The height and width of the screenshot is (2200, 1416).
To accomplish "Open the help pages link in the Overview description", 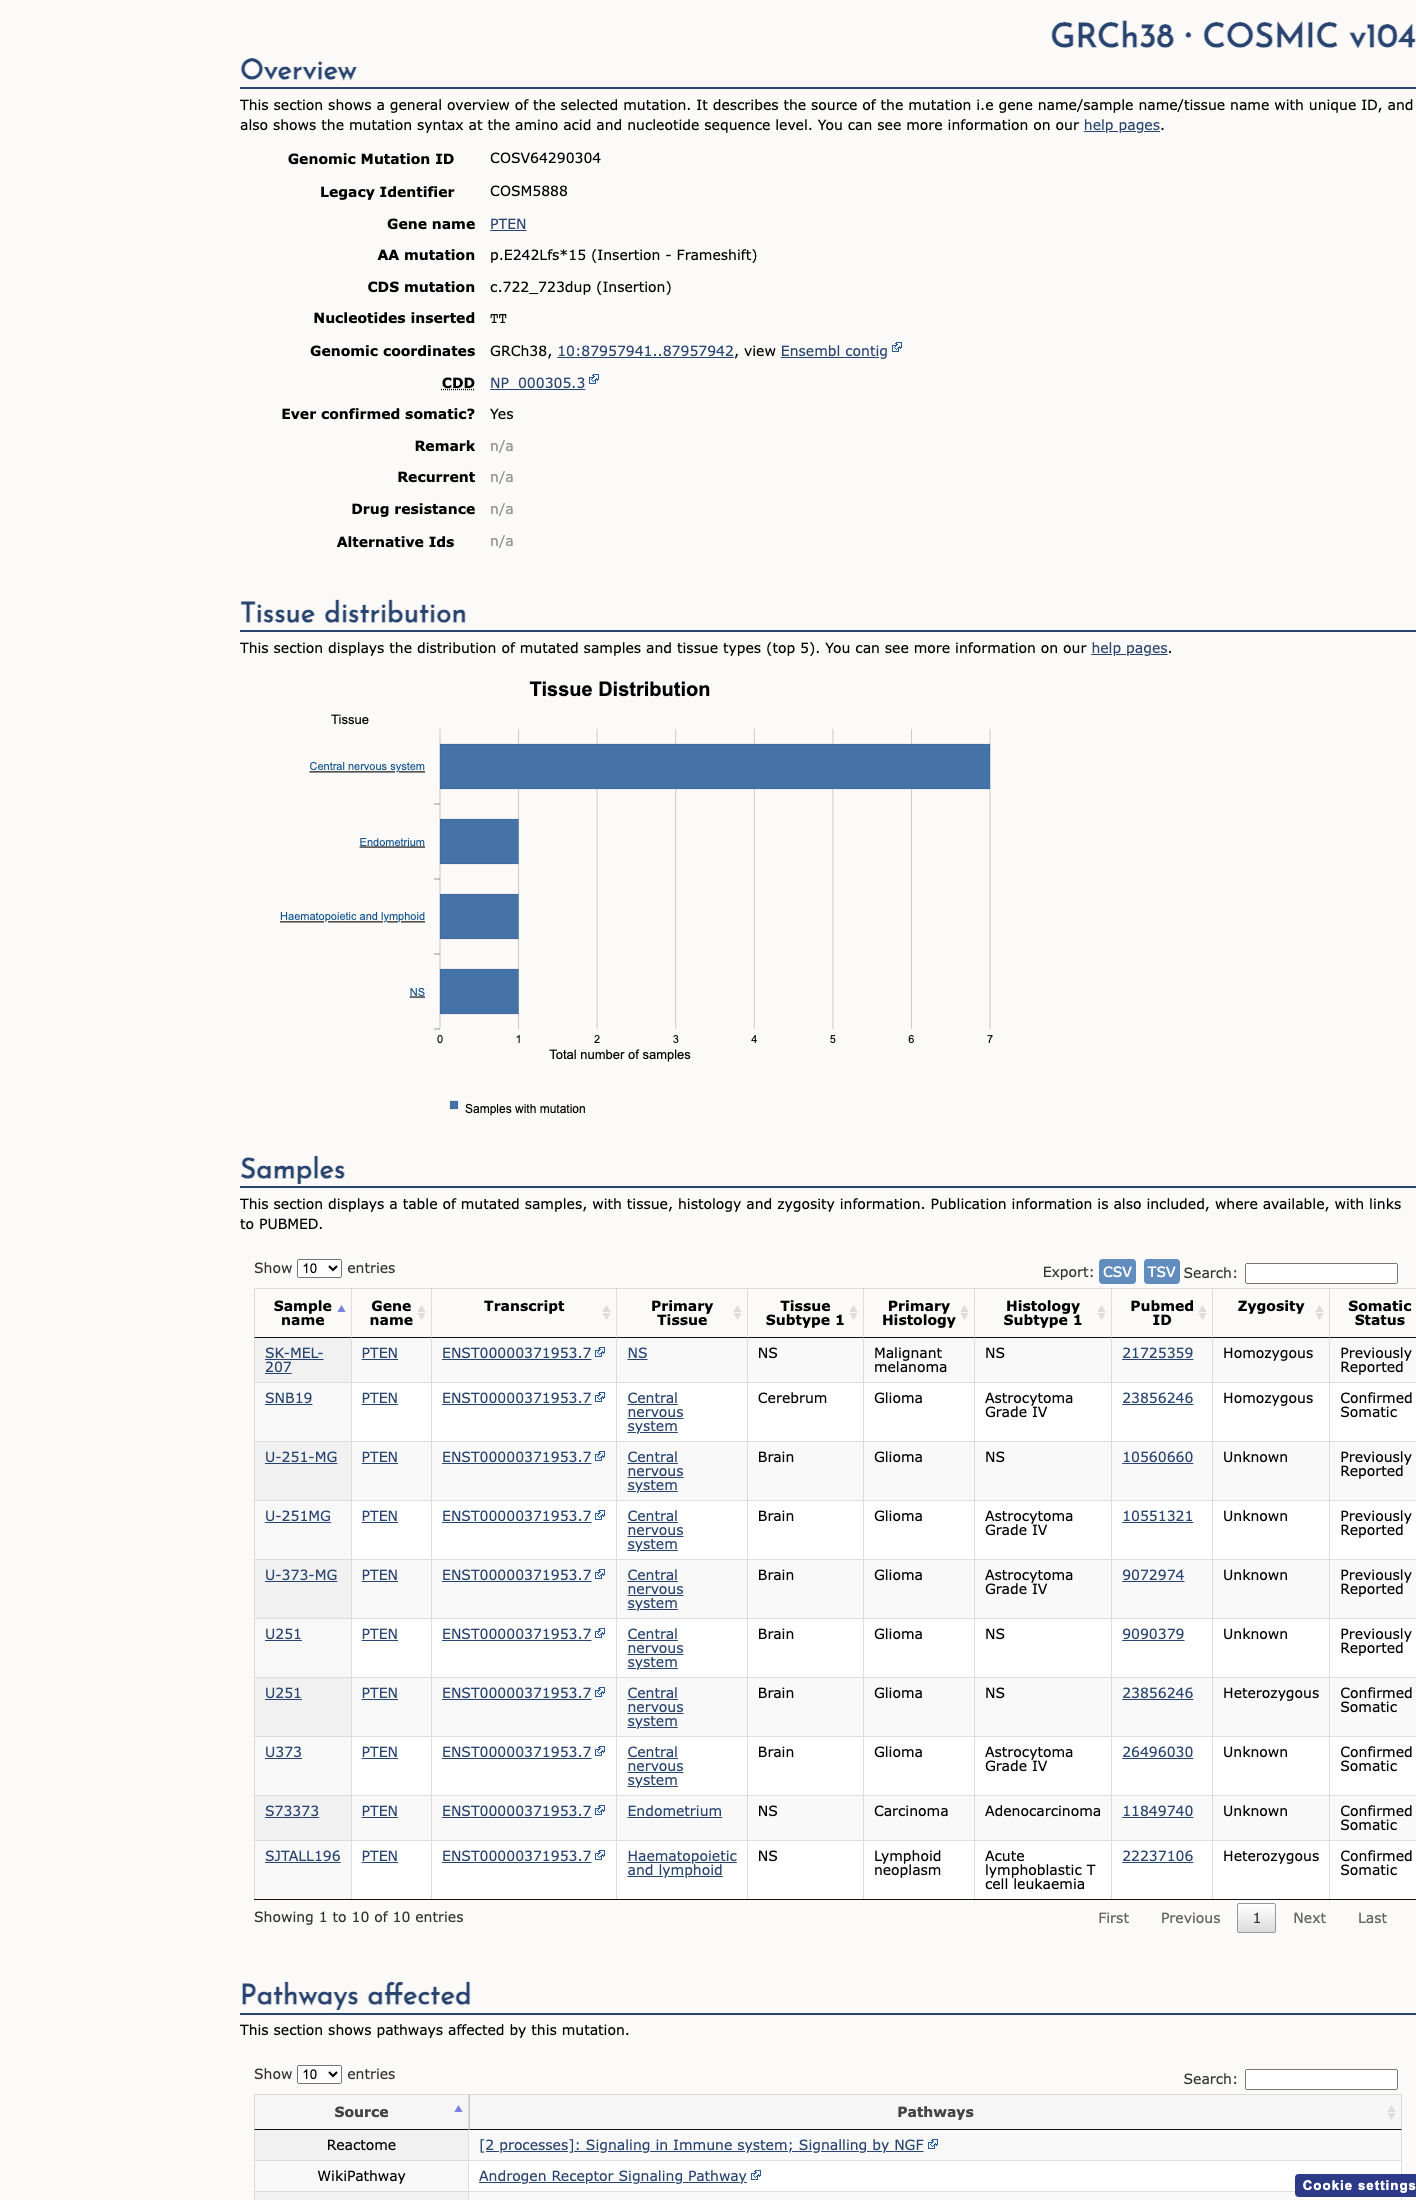I will tap(1122, 125).
